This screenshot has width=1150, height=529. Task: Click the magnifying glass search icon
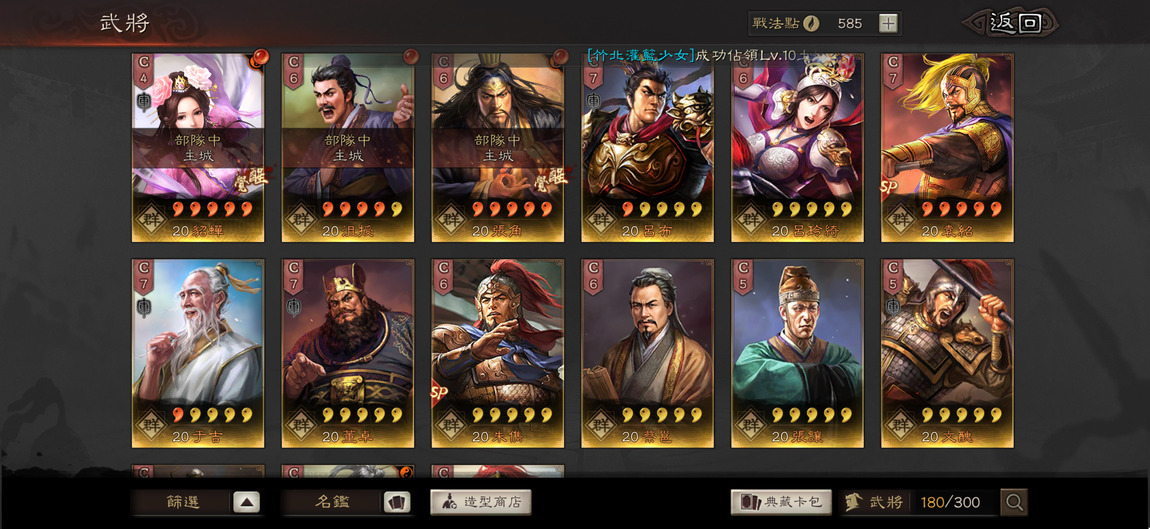[1014, 503]
